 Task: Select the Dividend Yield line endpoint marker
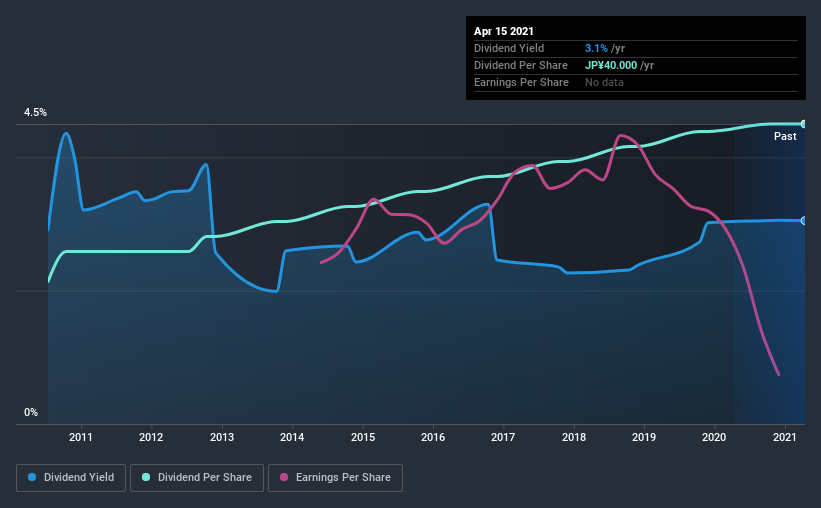point(804,220)
